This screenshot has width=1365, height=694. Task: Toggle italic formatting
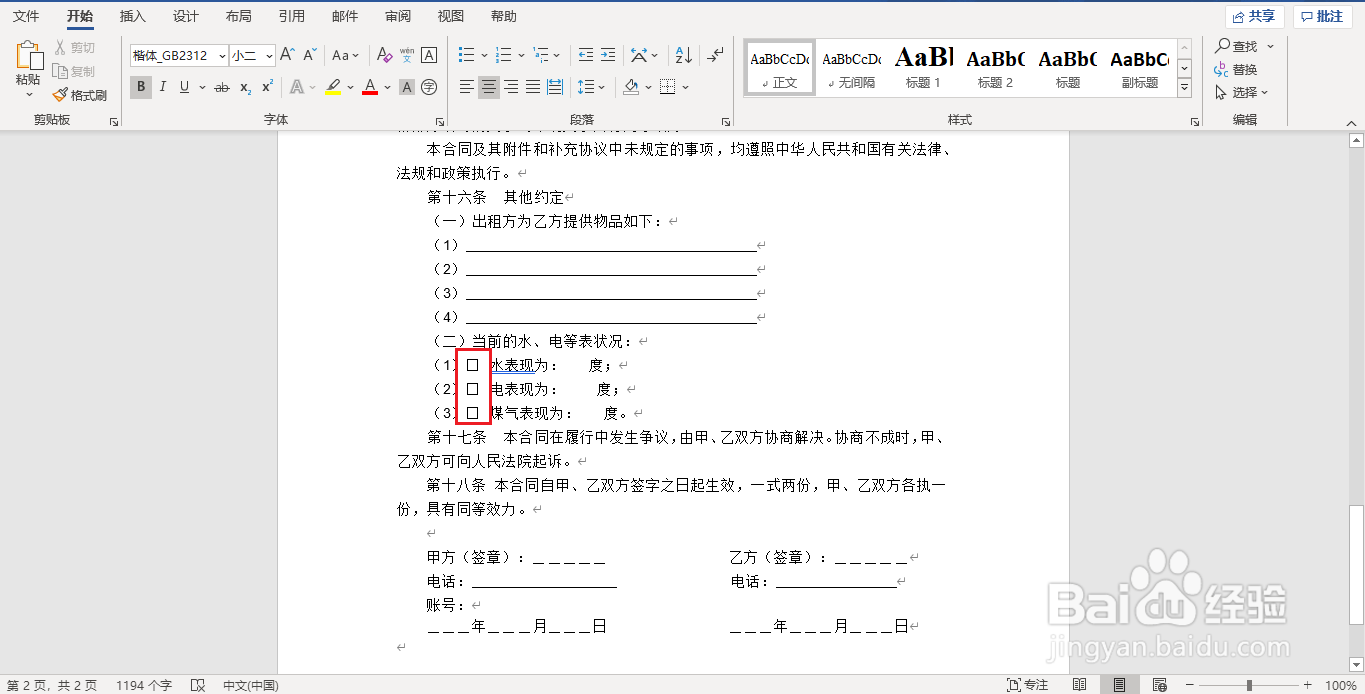click(163, 87)
